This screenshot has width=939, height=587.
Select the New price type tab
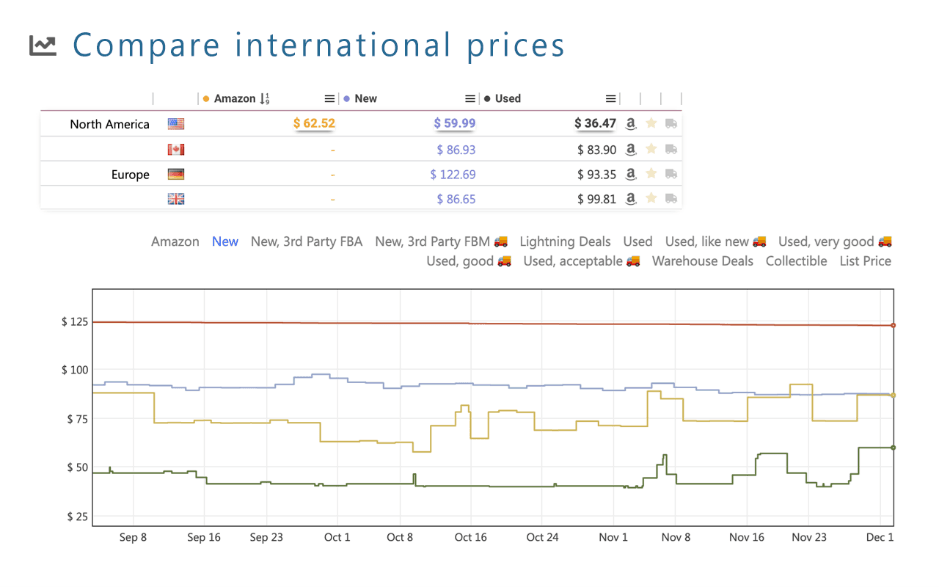(x=225, y=241)
